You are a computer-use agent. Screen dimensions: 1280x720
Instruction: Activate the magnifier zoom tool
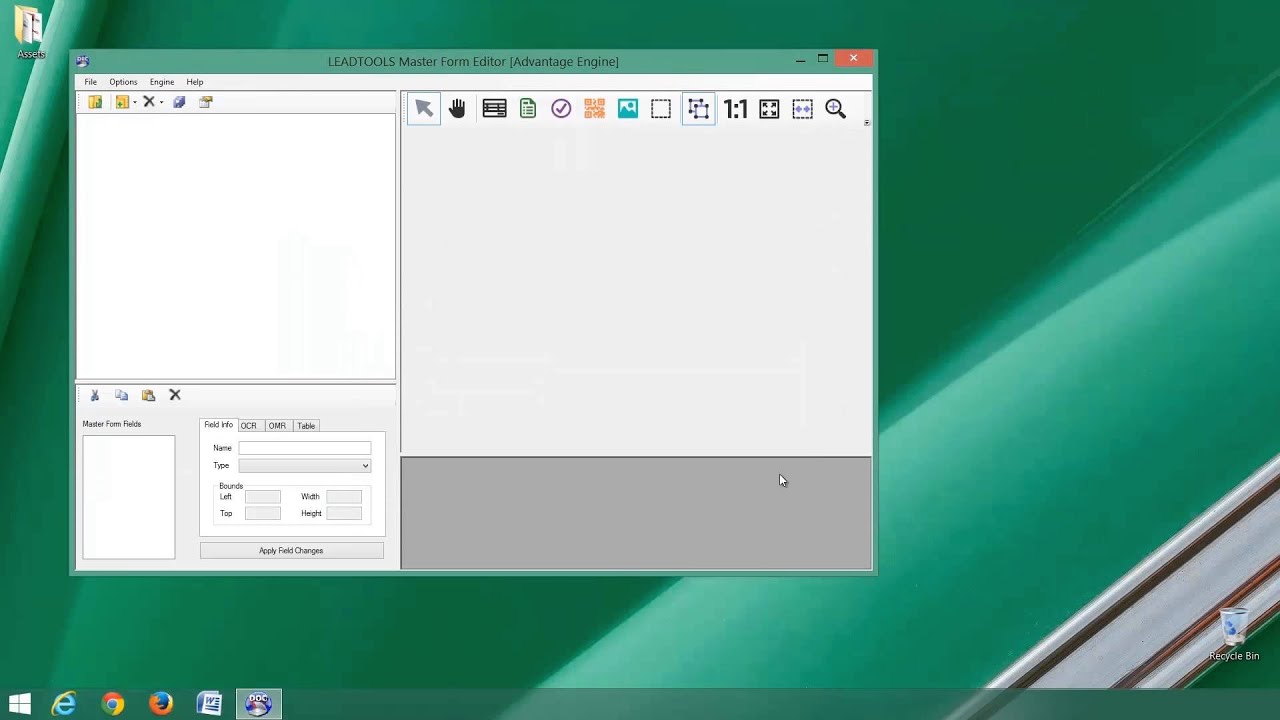point(836,109)
